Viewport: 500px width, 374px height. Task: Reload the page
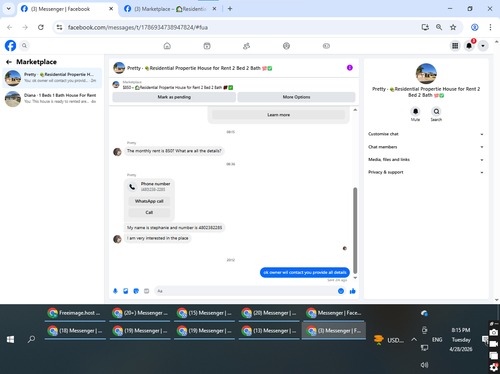click(x=41, y=27)
